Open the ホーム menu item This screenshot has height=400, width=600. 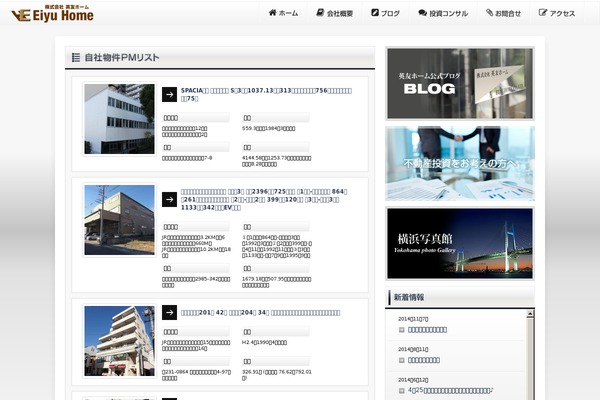(284, 13)
